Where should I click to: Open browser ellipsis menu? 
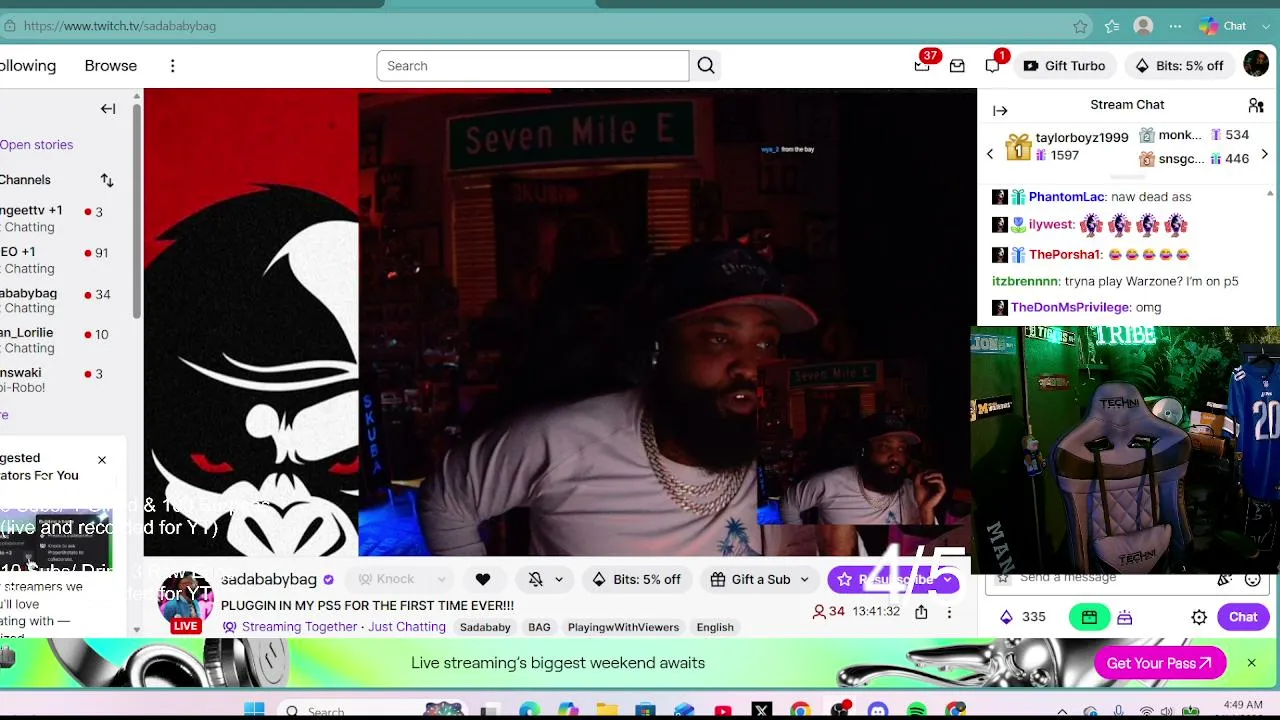1176,26
